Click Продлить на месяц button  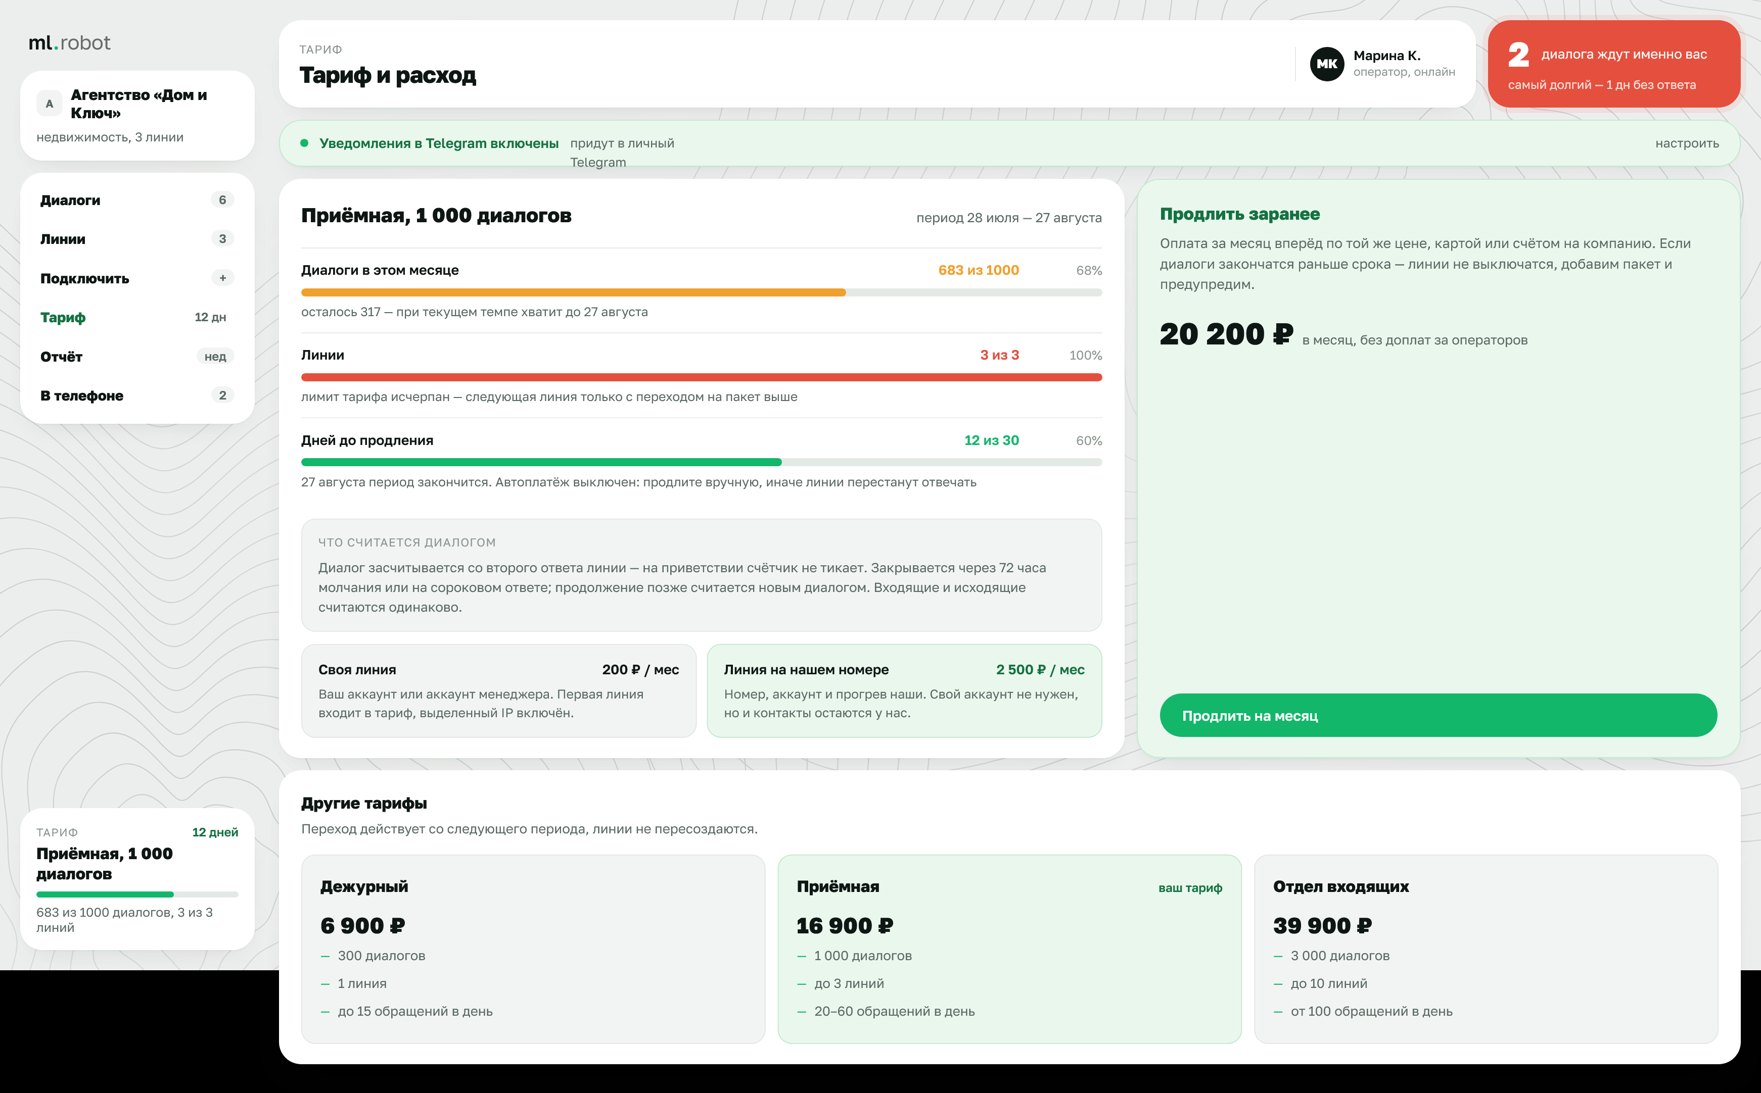tap(1438, 716)
